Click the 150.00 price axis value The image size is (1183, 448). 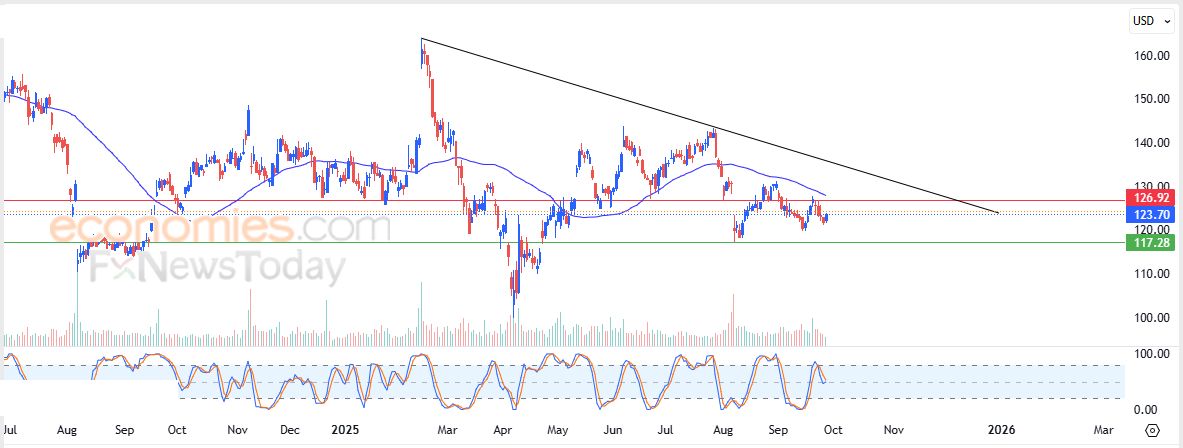pos(1150,99)
